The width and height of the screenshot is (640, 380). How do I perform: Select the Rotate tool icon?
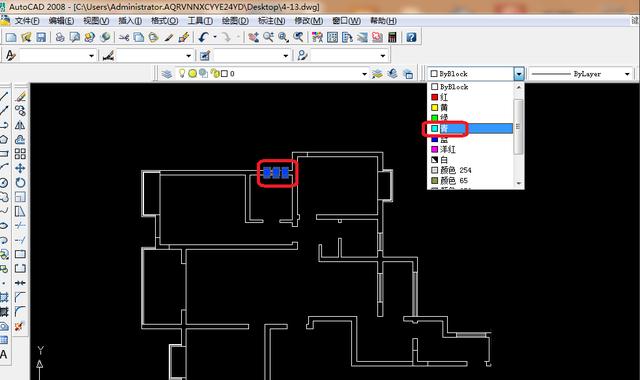20,182
